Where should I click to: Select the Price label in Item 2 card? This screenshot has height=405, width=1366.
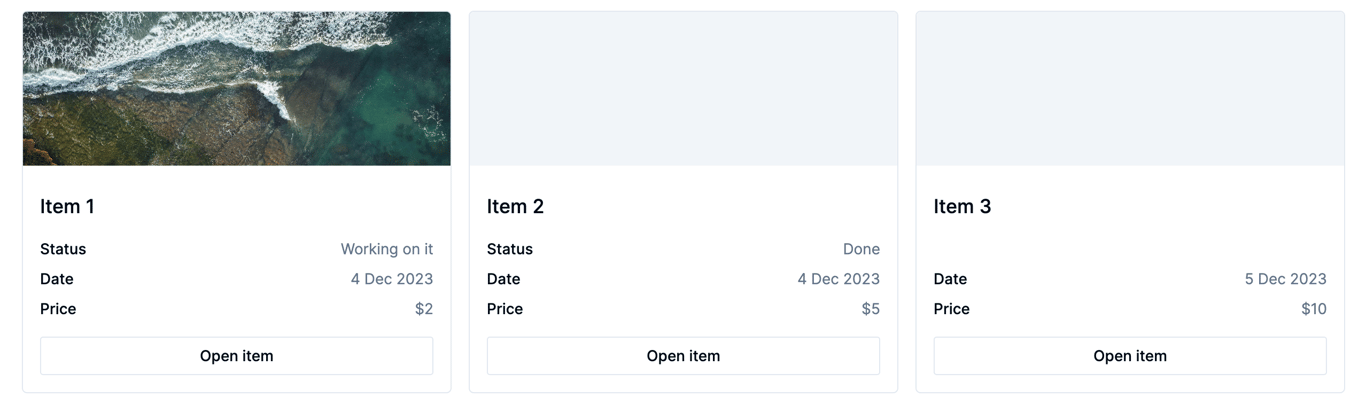click(505, 309)
